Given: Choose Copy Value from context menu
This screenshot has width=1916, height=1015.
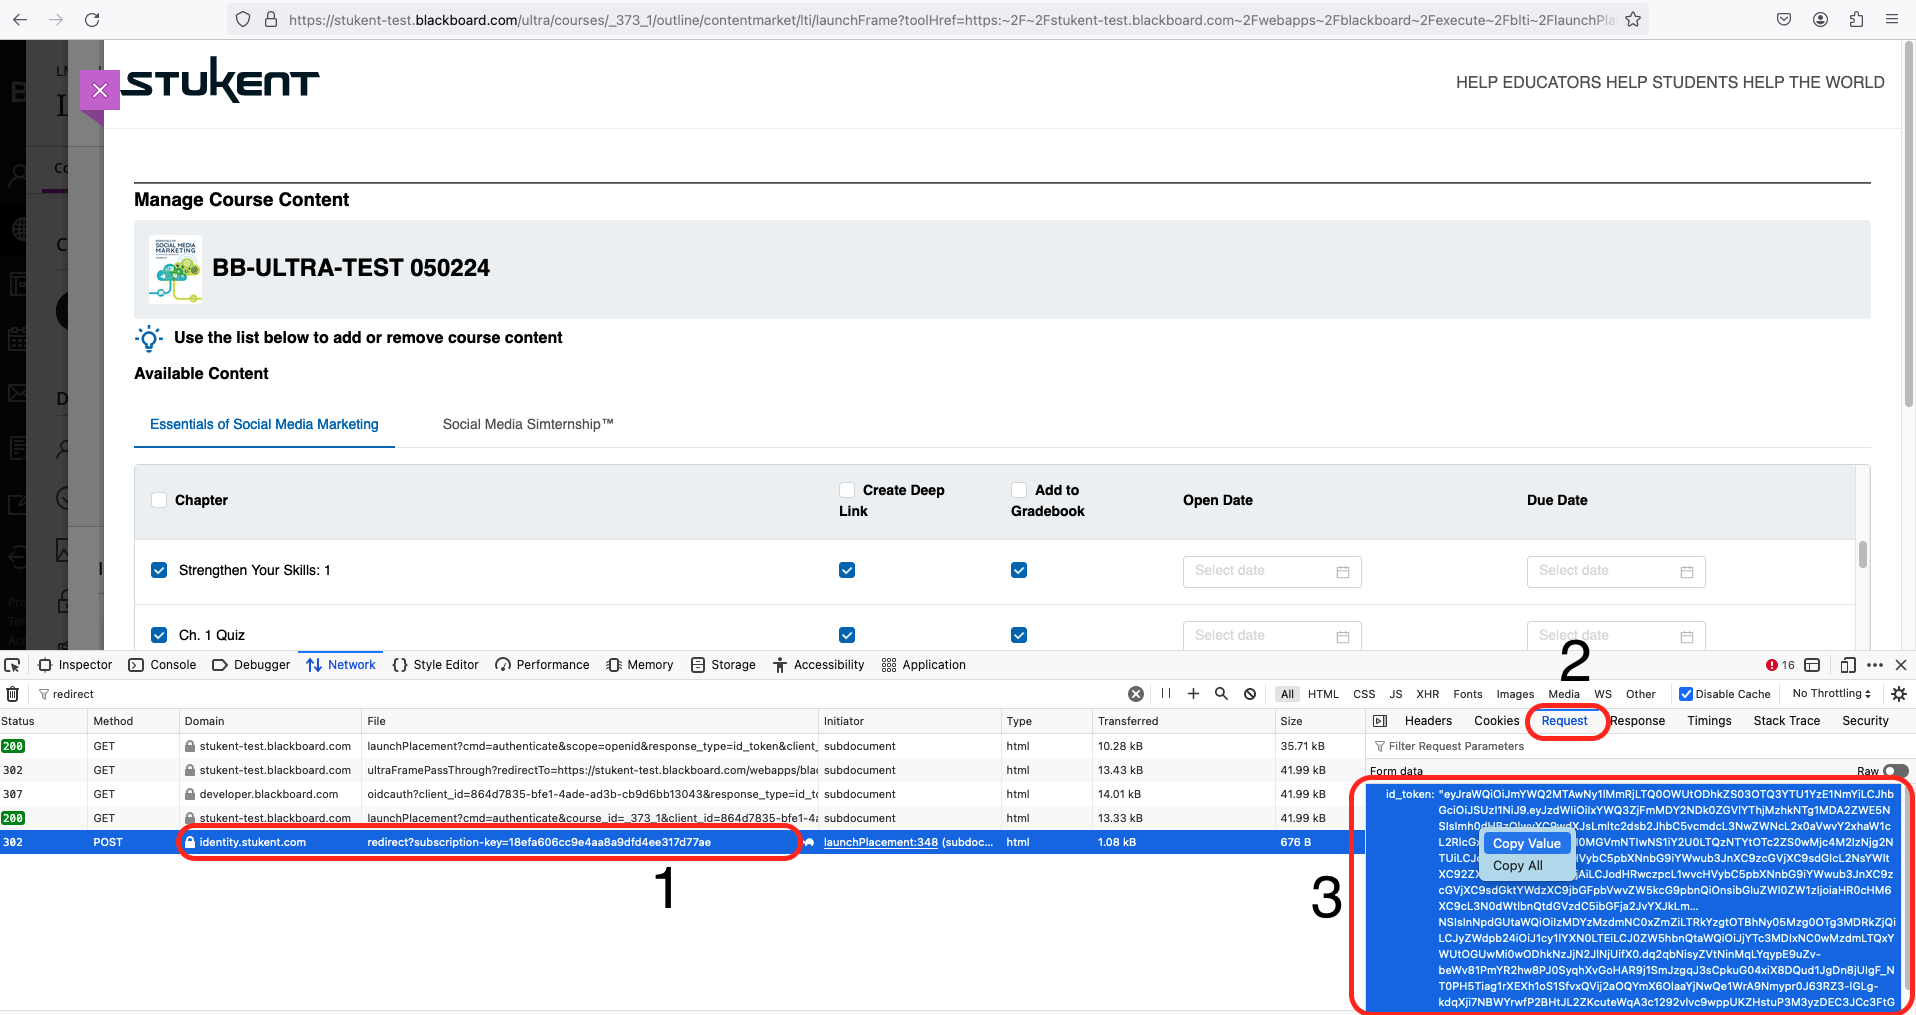Looking at the screenshot, I should point(1527,844).
